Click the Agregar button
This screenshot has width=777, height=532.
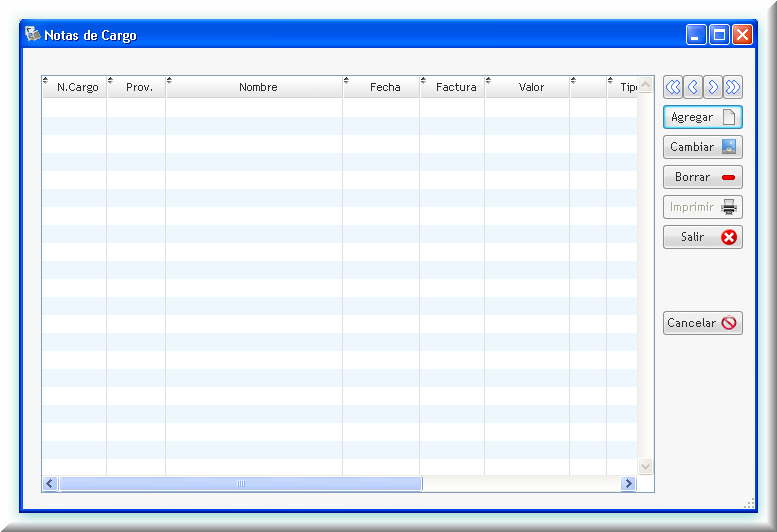click(x=703, y=117)
